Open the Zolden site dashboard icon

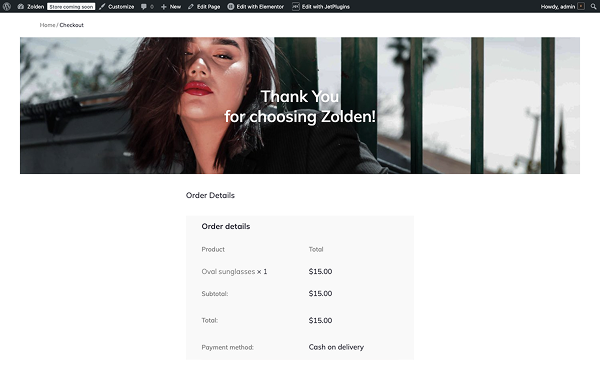click(21, 7)
